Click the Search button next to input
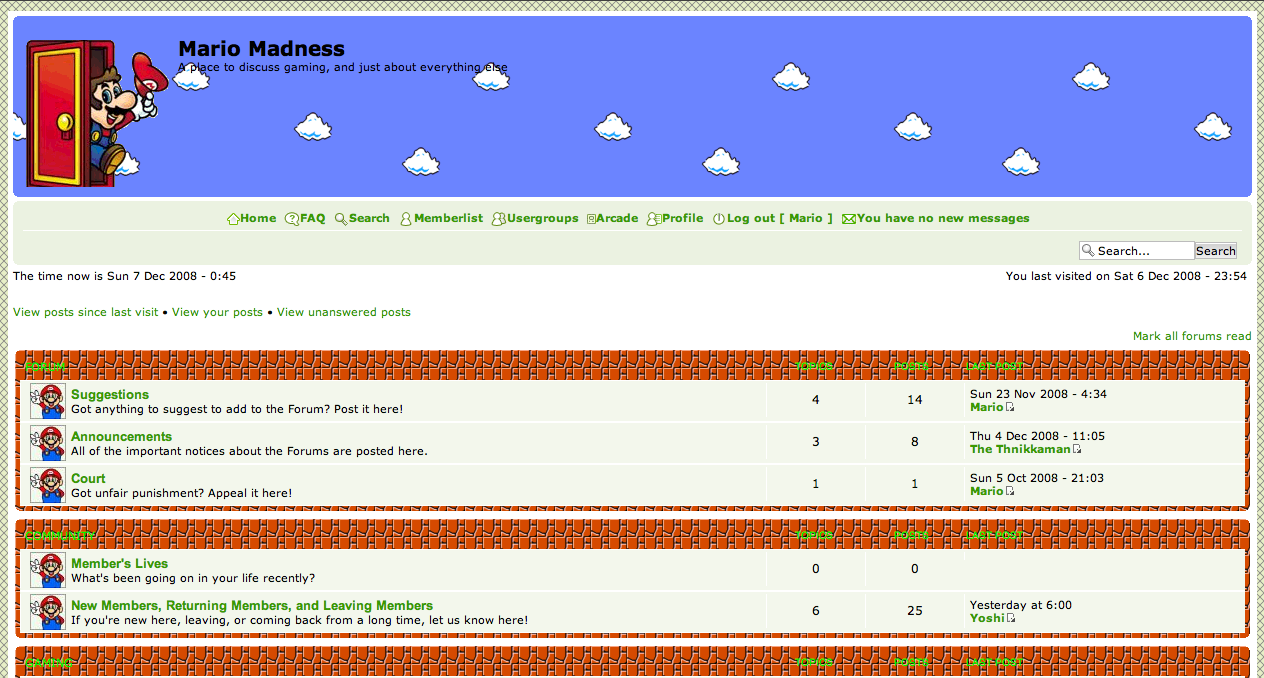The width and height of the screenshot is (1264, 678). pyautogui.click(x=1216, y=251)
